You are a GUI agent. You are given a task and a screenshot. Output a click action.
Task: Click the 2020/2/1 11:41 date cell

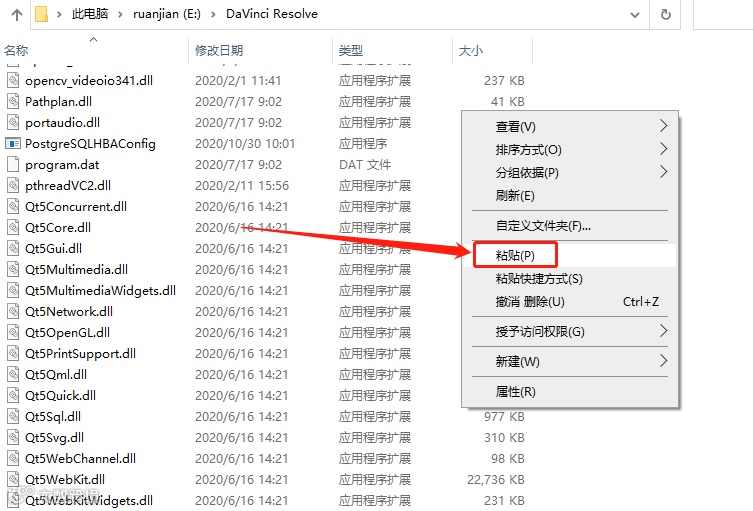tap(238, 80)
